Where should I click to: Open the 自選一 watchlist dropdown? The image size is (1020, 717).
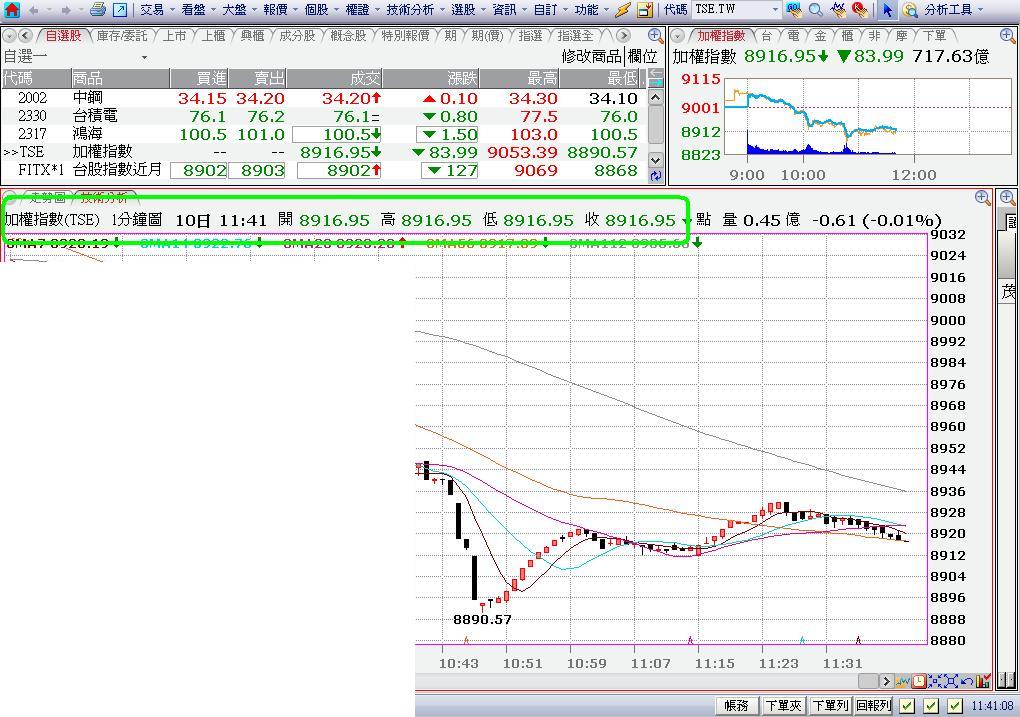(x=144, y=57)
